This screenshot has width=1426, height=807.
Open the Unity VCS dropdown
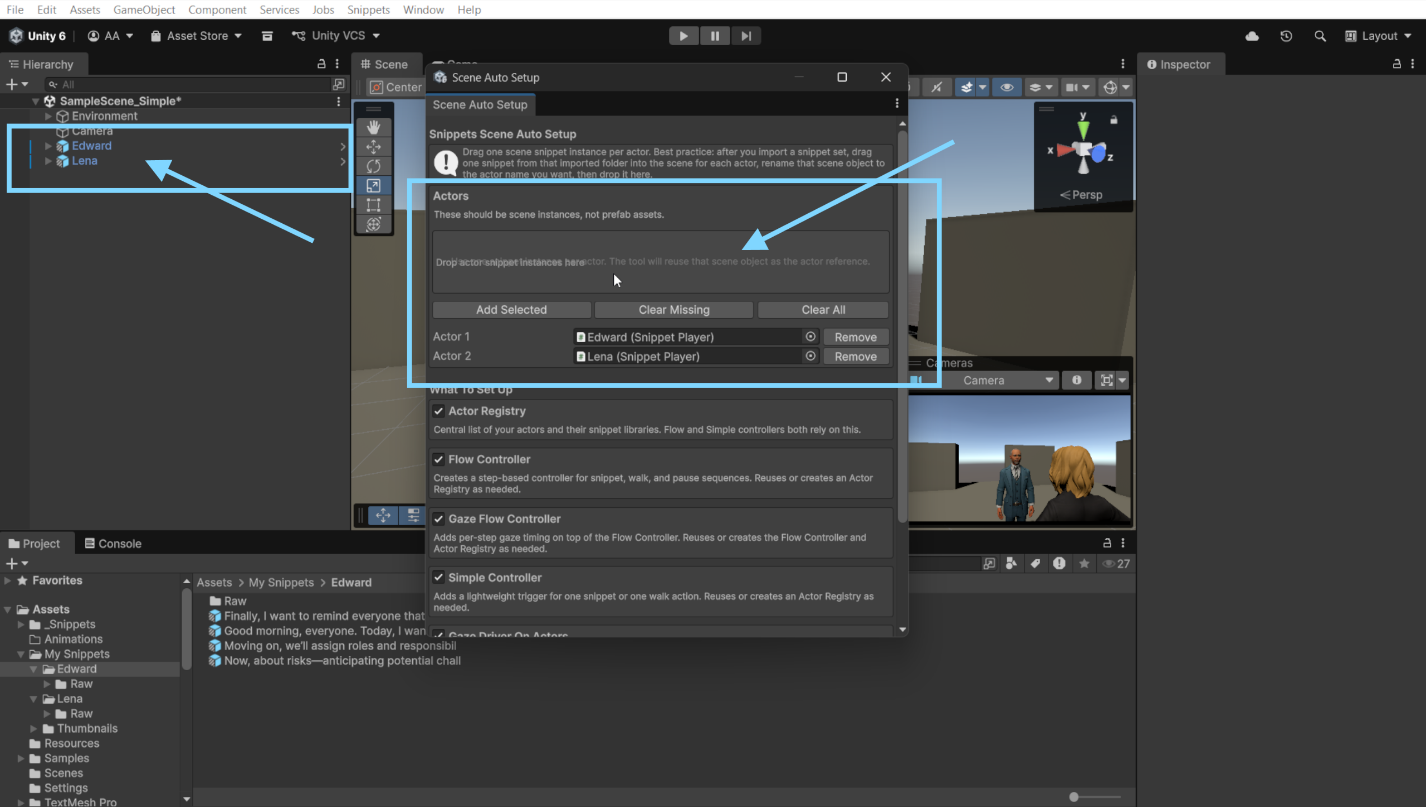click(x=336, y=36)
